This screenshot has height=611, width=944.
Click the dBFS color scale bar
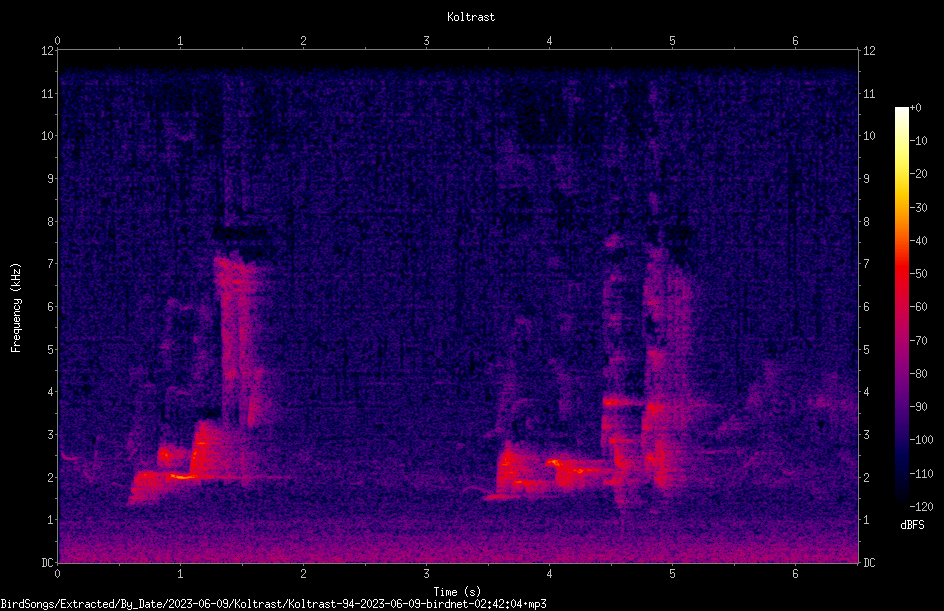click(x=901, y=306)
